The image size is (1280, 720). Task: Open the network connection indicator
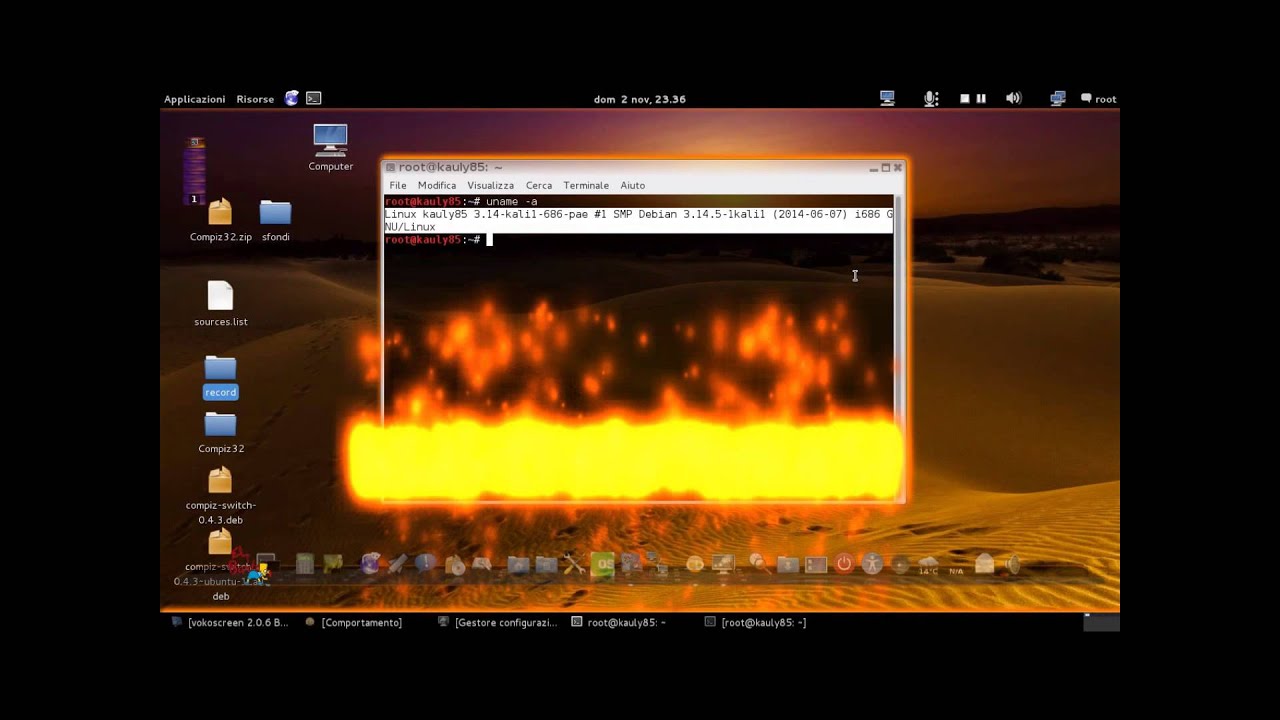click(1058, 98)
